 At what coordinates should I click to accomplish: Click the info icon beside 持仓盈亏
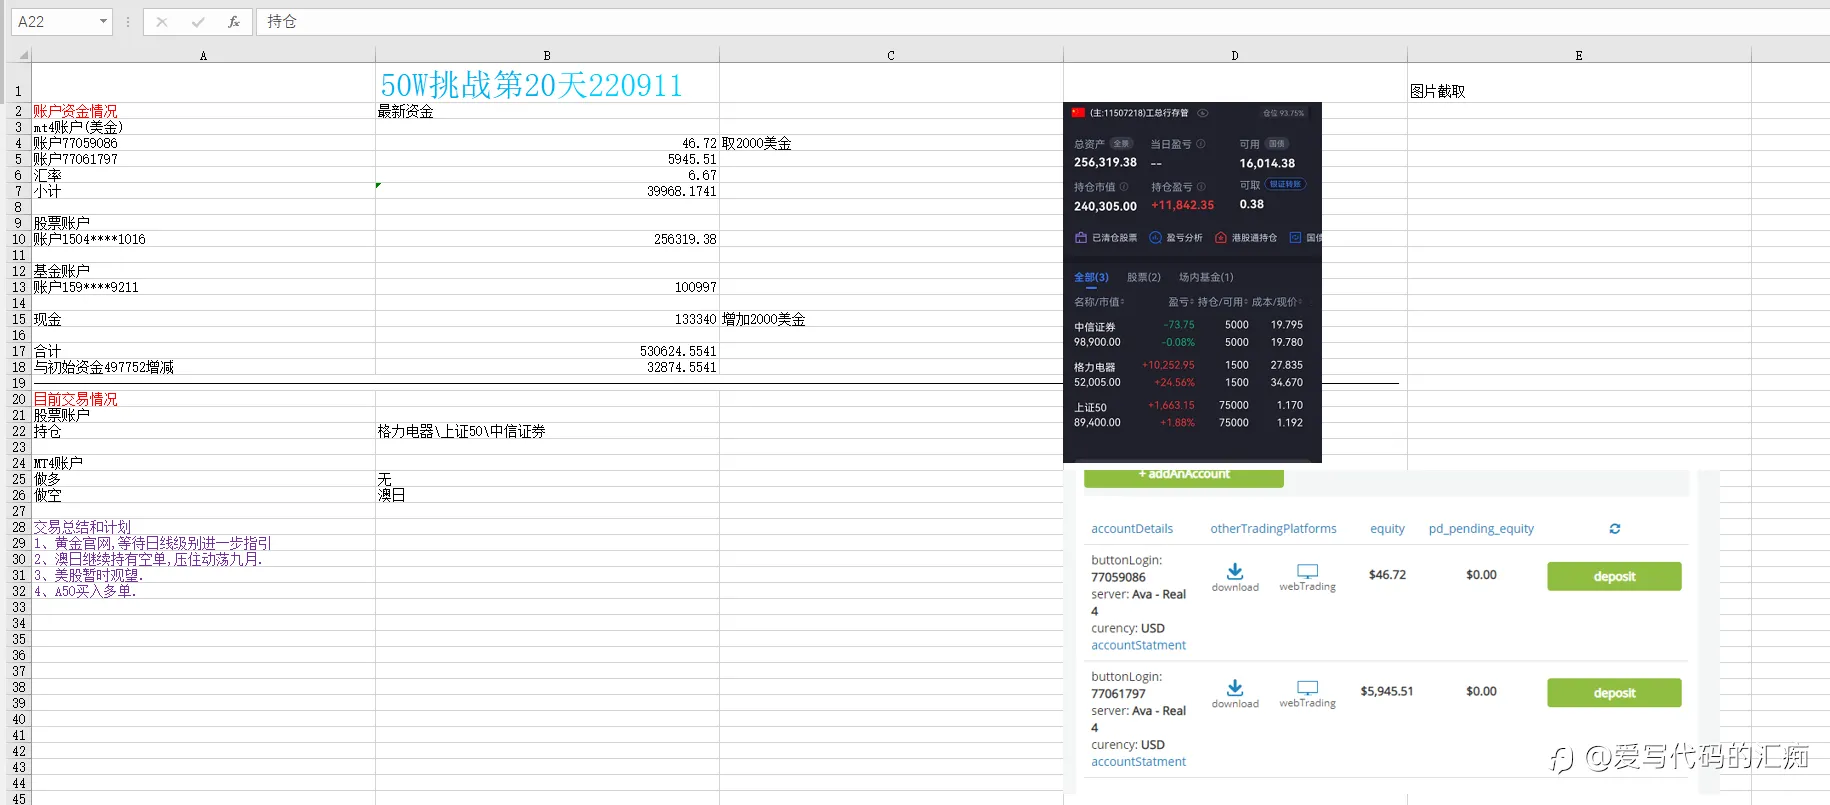click(1201, 187)
